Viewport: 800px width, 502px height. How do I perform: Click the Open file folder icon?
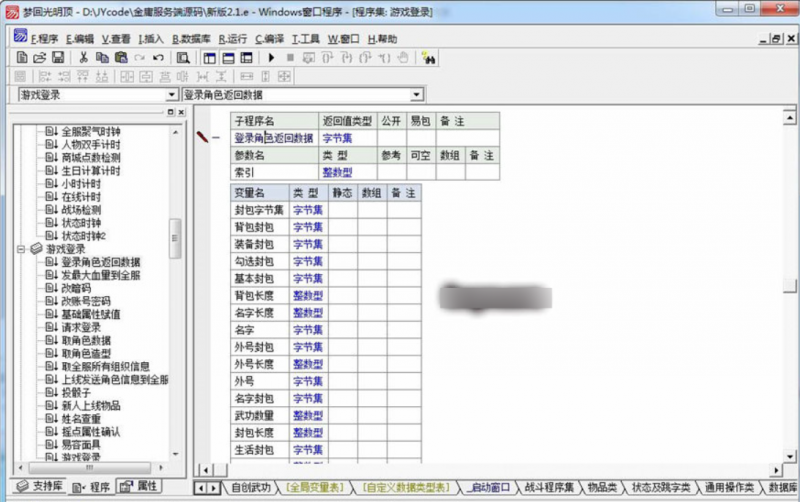(x=39, y=58)
